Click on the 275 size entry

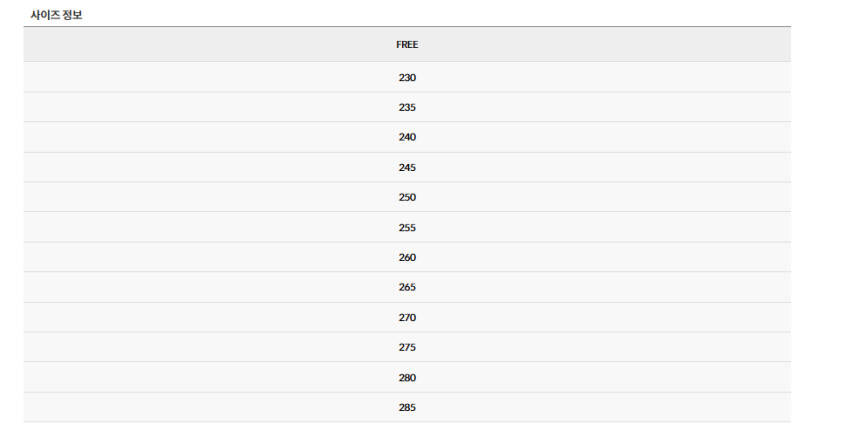(x=407, y=347)
